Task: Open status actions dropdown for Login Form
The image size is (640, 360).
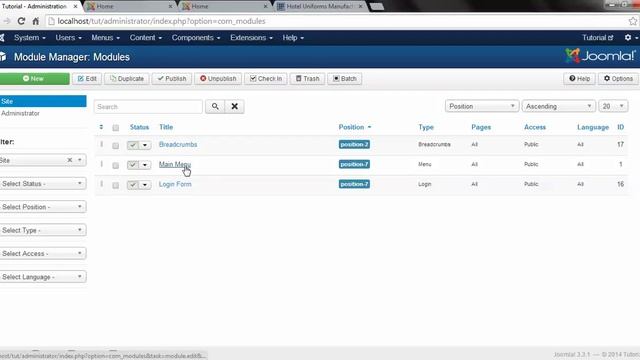Action: click(145, 184)
